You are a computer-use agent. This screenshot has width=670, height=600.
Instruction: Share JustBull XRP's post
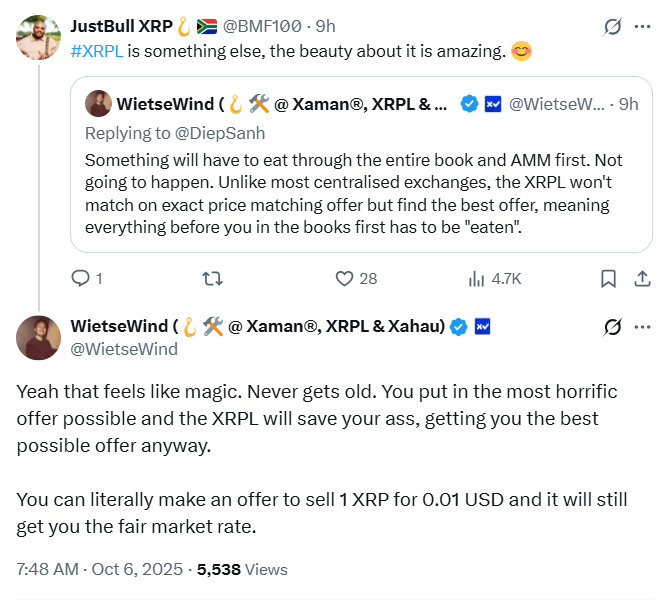point(639,279)
